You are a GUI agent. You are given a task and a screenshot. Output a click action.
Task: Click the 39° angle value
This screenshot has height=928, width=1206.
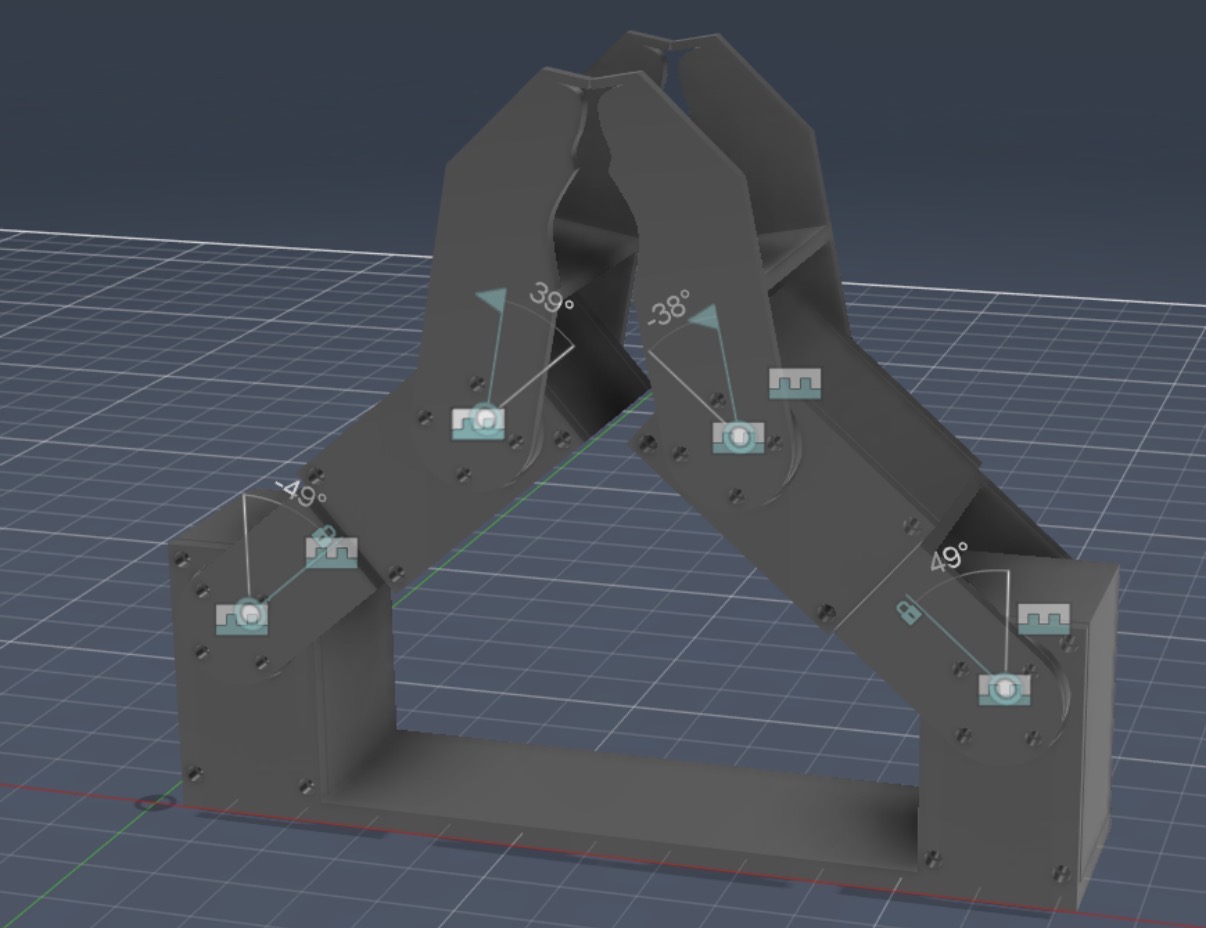pyautogui.click(x=552, y=298)
